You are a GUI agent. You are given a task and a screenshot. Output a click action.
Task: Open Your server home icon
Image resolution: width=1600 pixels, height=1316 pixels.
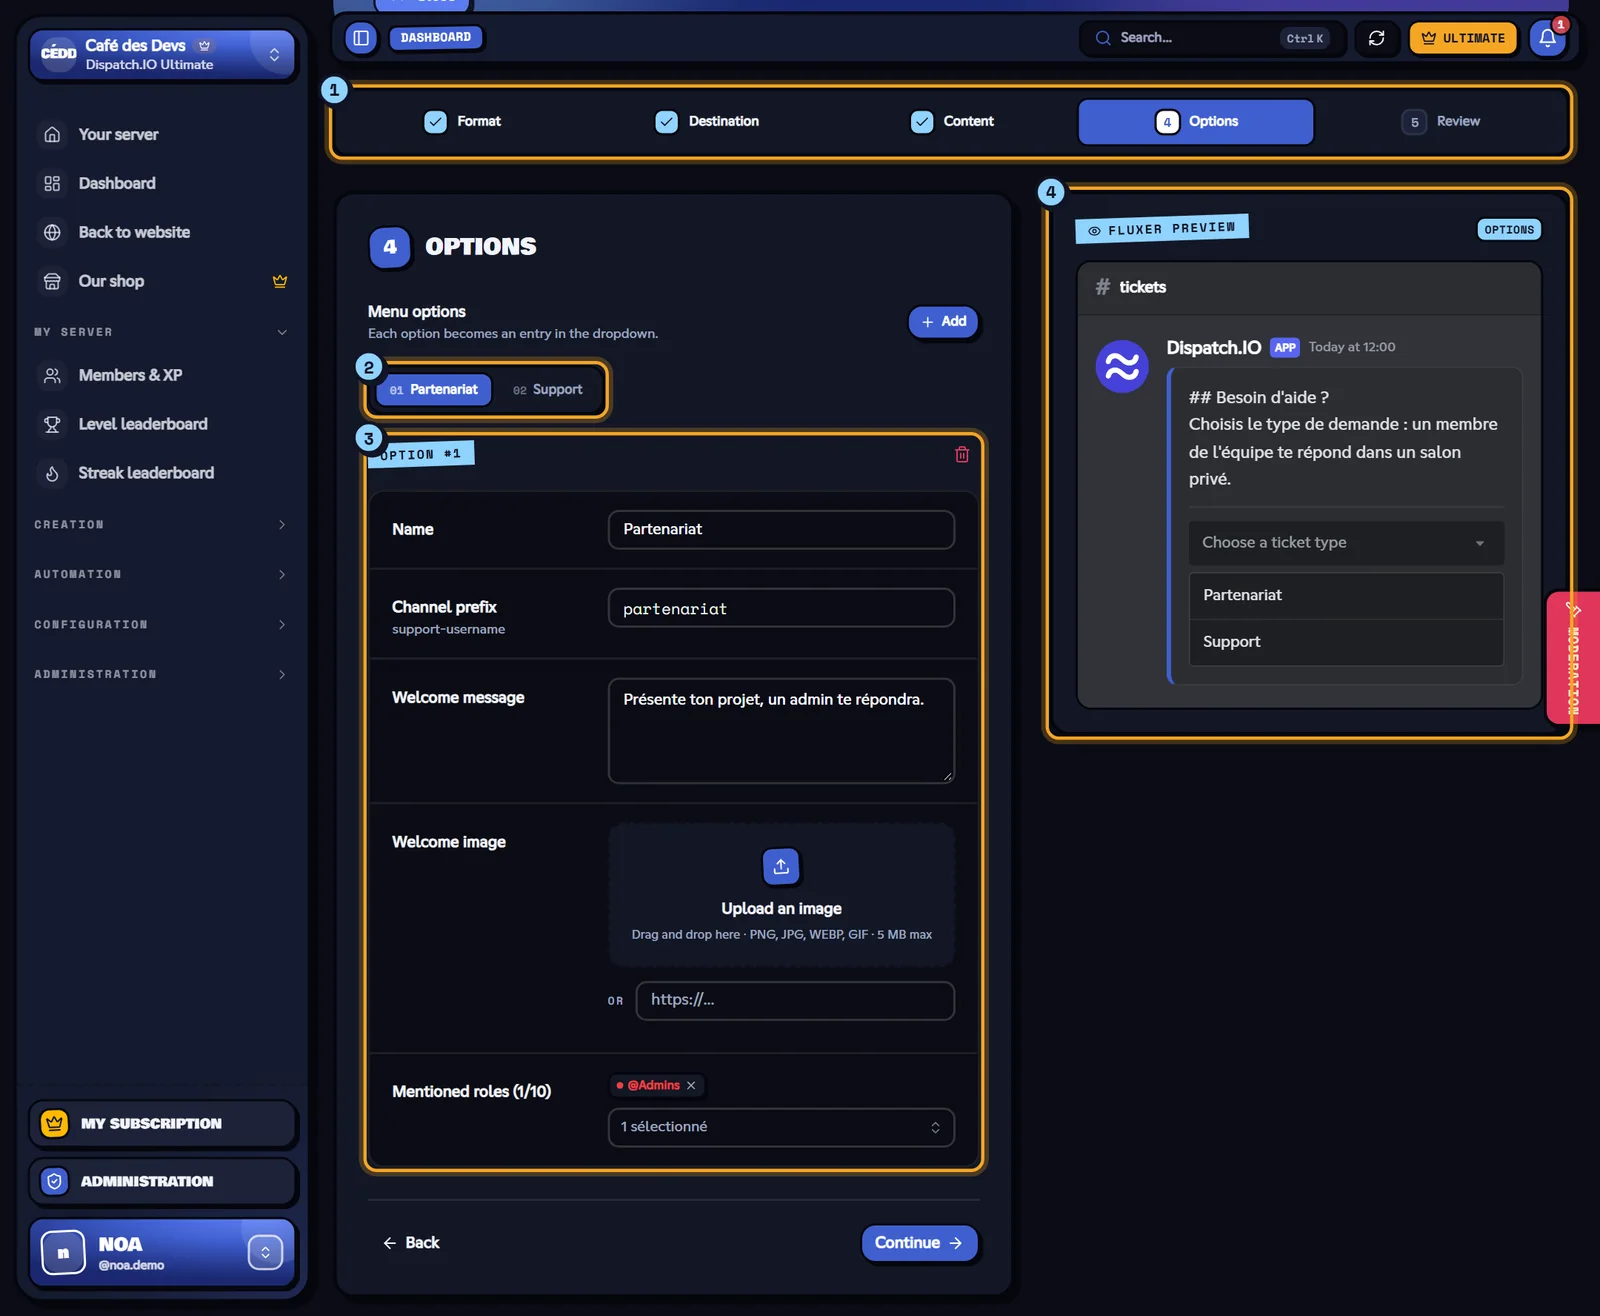pos(52,134)
